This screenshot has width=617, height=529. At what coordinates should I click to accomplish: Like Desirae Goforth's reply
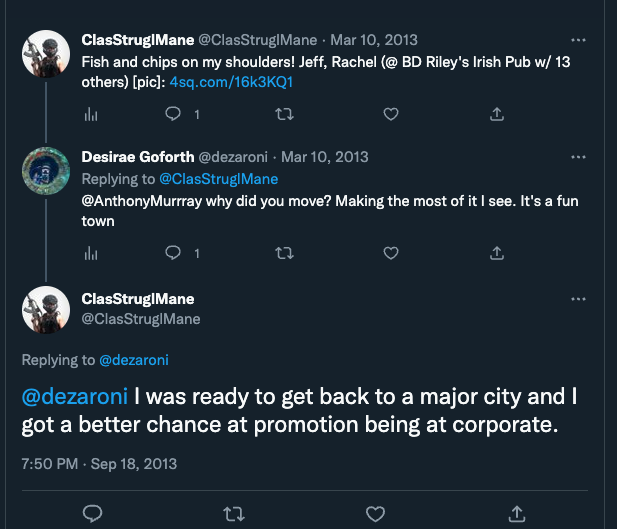pos(391,253)
